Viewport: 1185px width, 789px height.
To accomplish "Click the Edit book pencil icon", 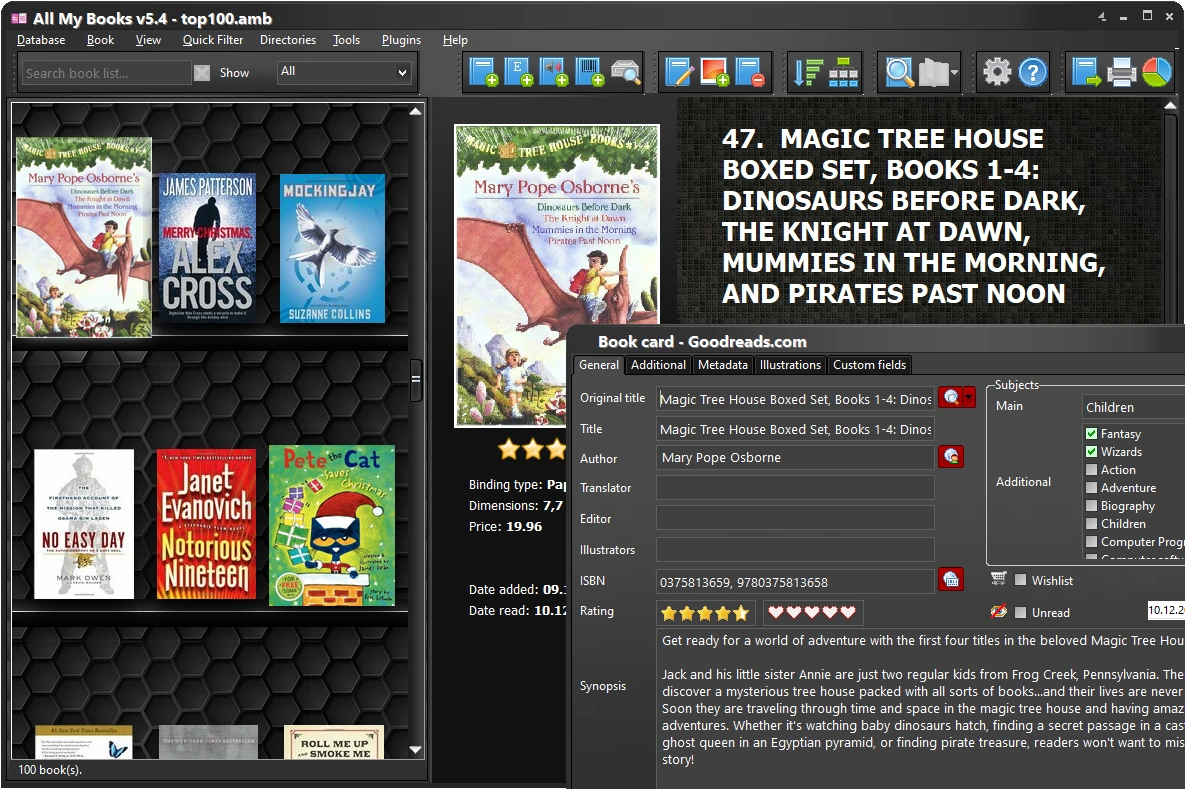I will pyautogui.click(x=679, y=73).
